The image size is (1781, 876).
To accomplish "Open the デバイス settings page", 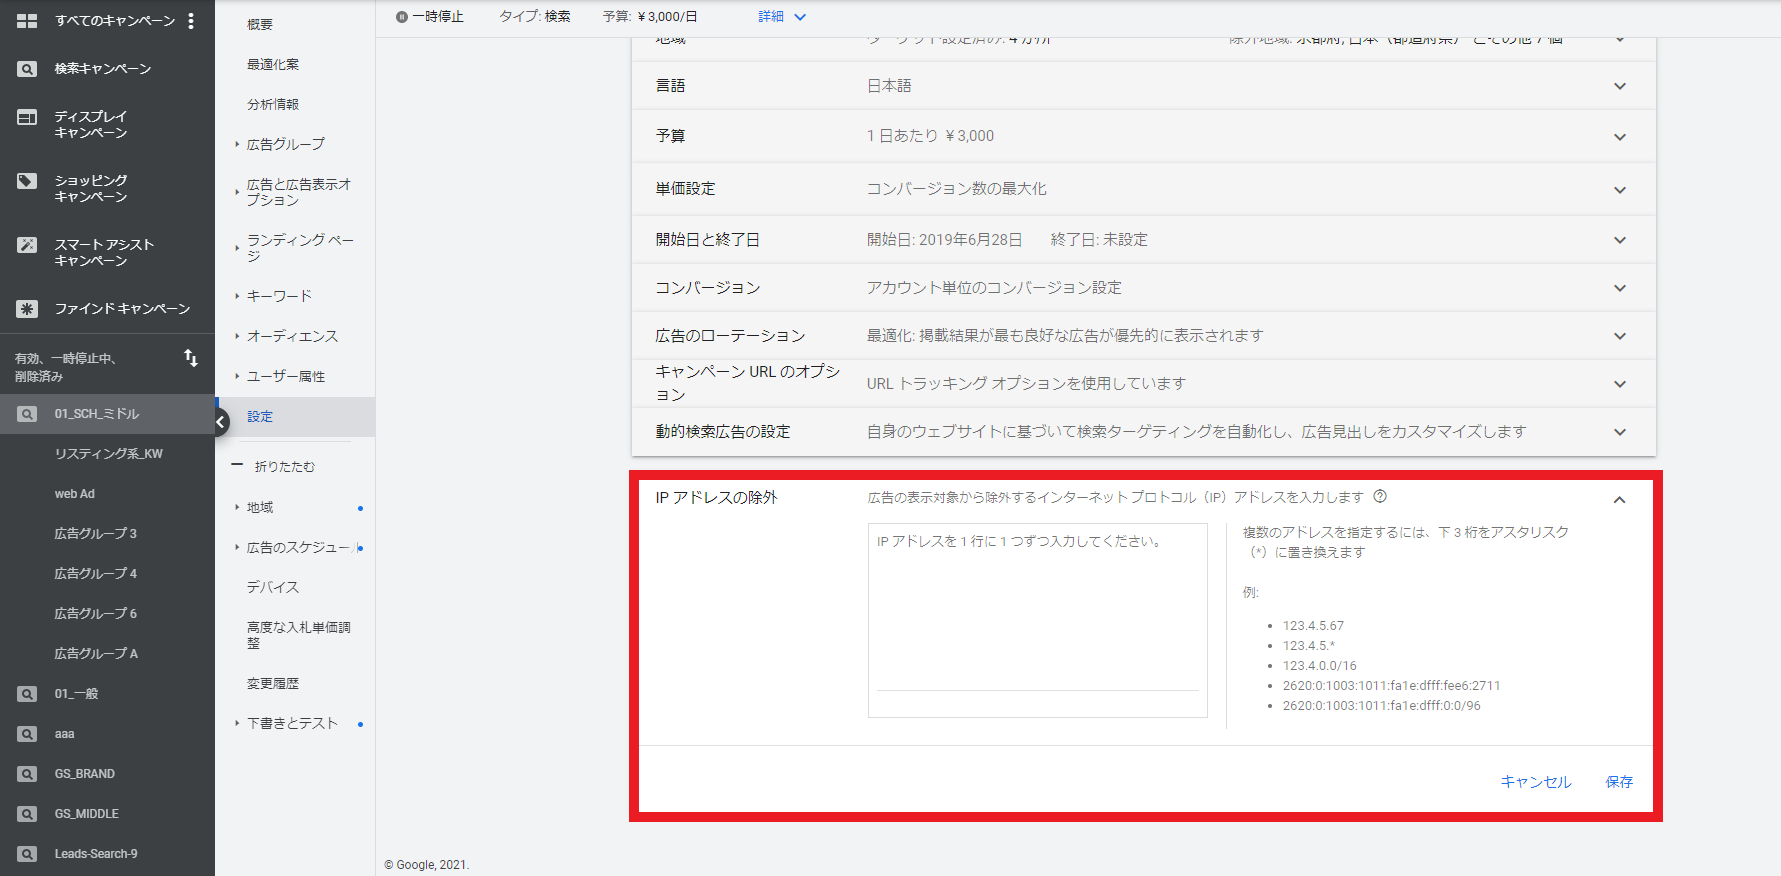I will click(273, 588).
